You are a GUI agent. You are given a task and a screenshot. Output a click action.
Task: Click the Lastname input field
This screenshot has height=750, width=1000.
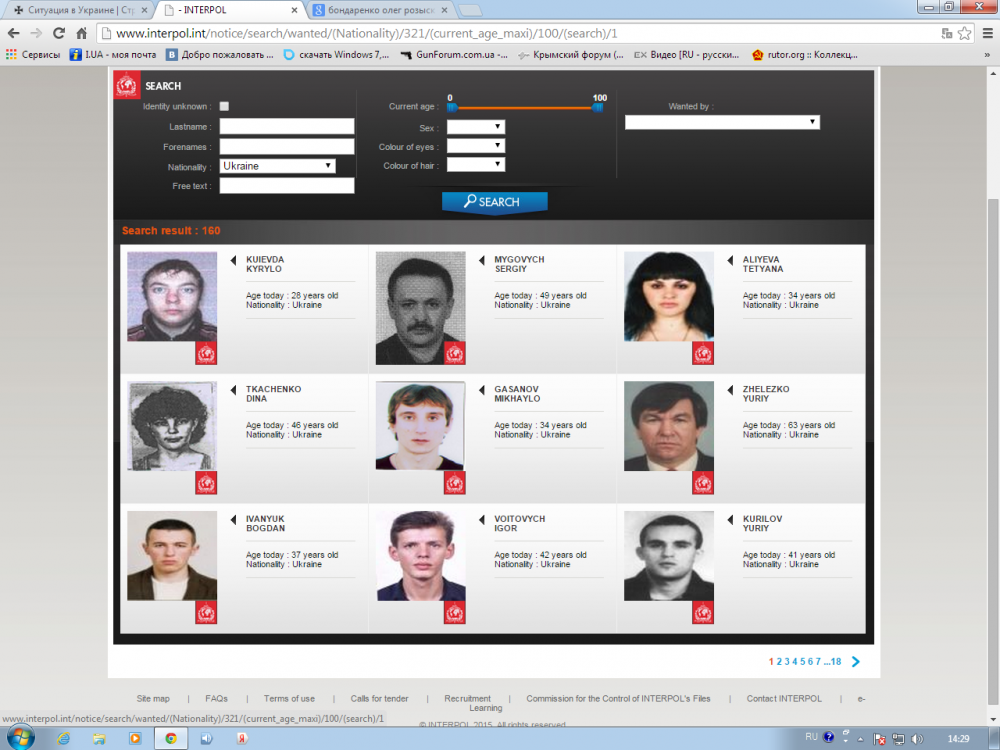[x=287, y=126]
